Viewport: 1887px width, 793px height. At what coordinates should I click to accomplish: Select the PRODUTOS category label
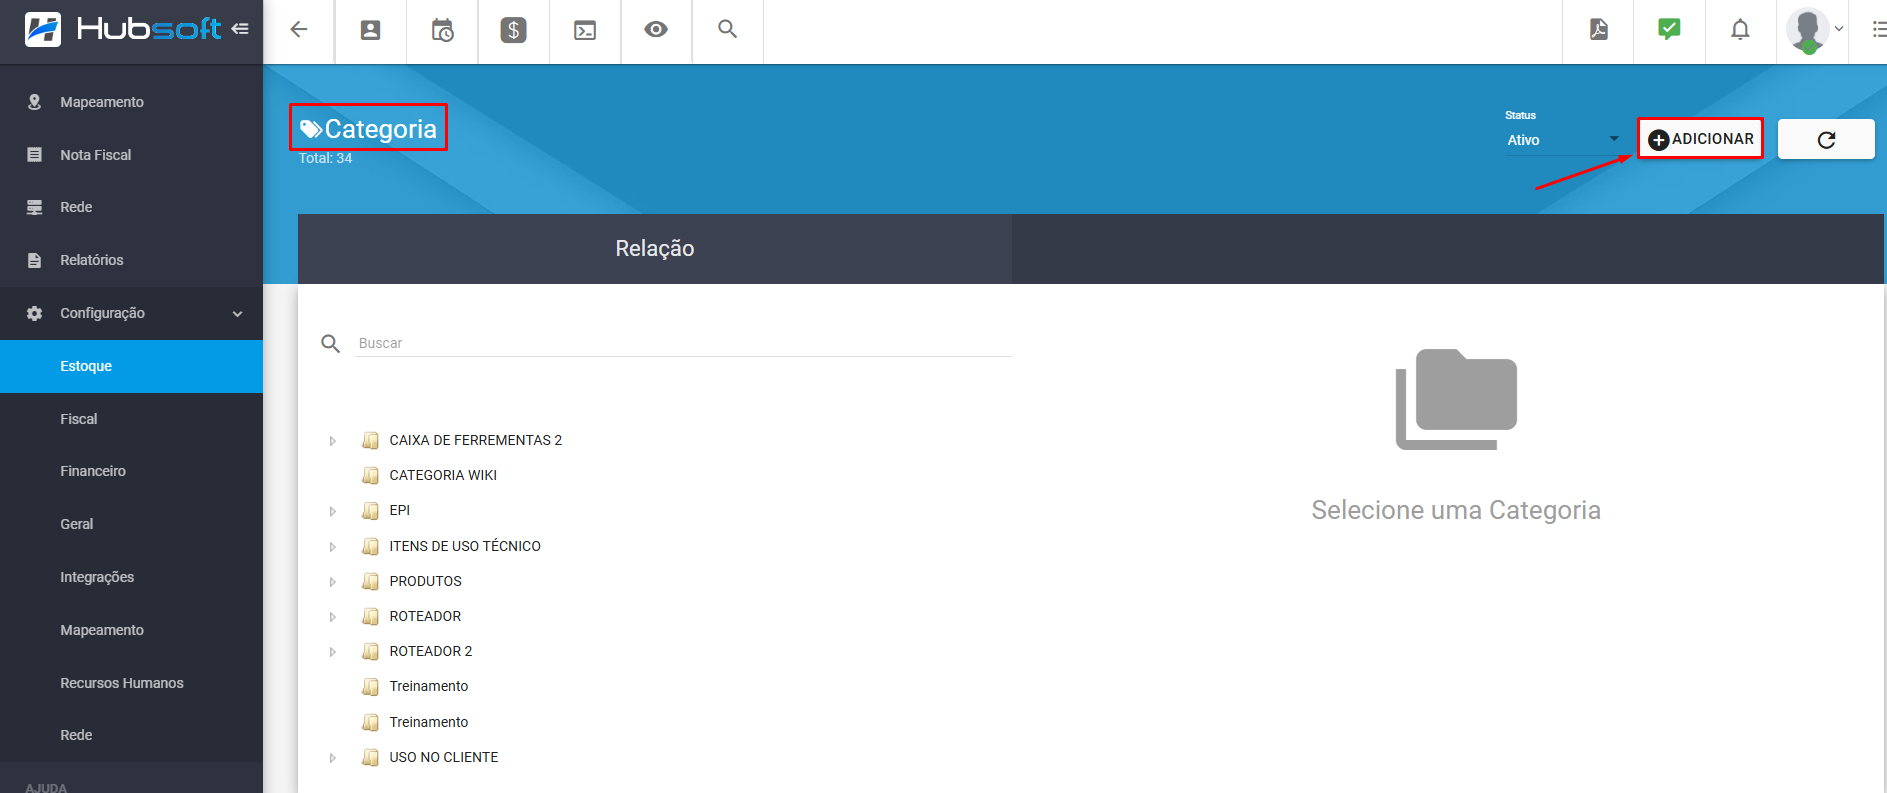(x=426, y=581)
